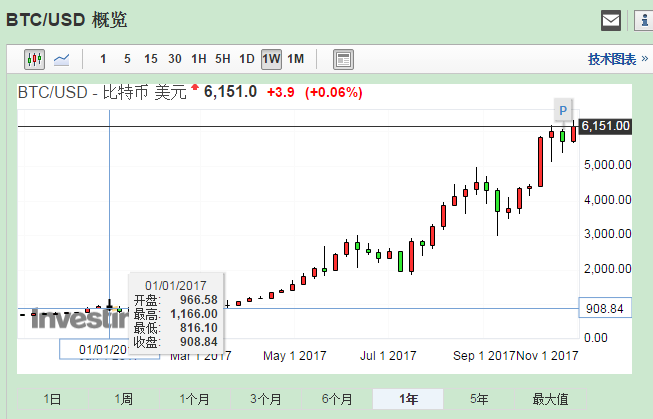
Task: Click the 4,000.00 axis label
Action: coord(608,200)
